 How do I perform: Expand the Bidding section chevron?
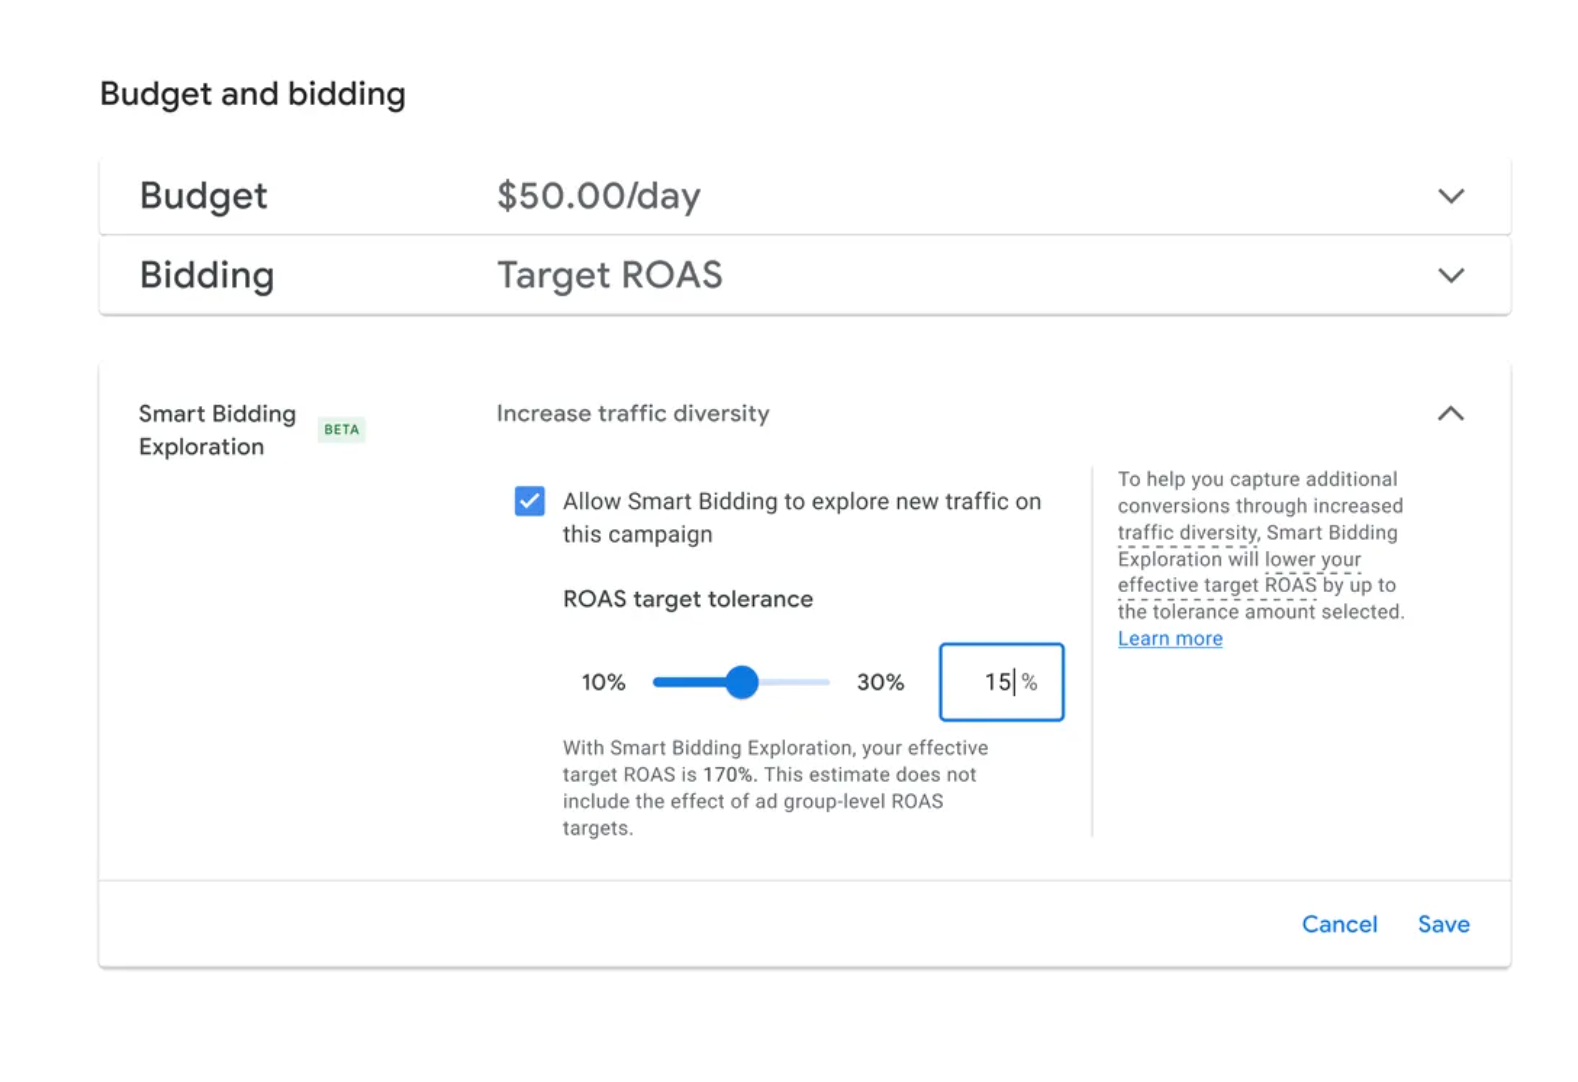(1450, 275)
